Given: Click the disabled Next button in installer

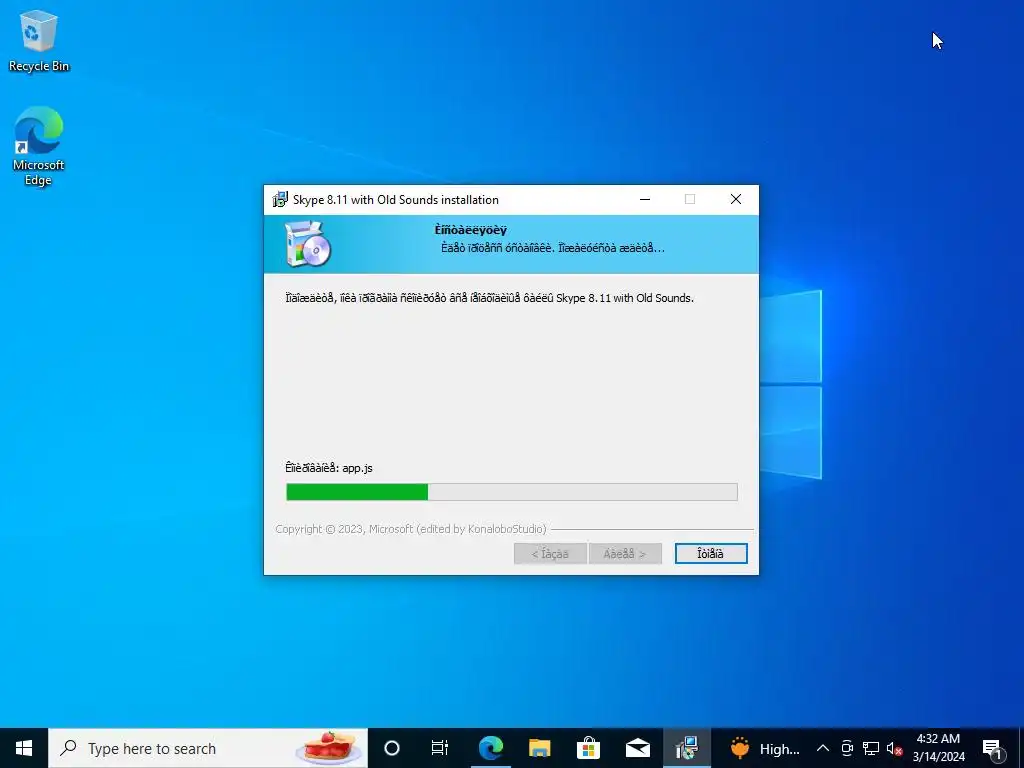Looking at the screenshot, I should click(x=625, y=554).
